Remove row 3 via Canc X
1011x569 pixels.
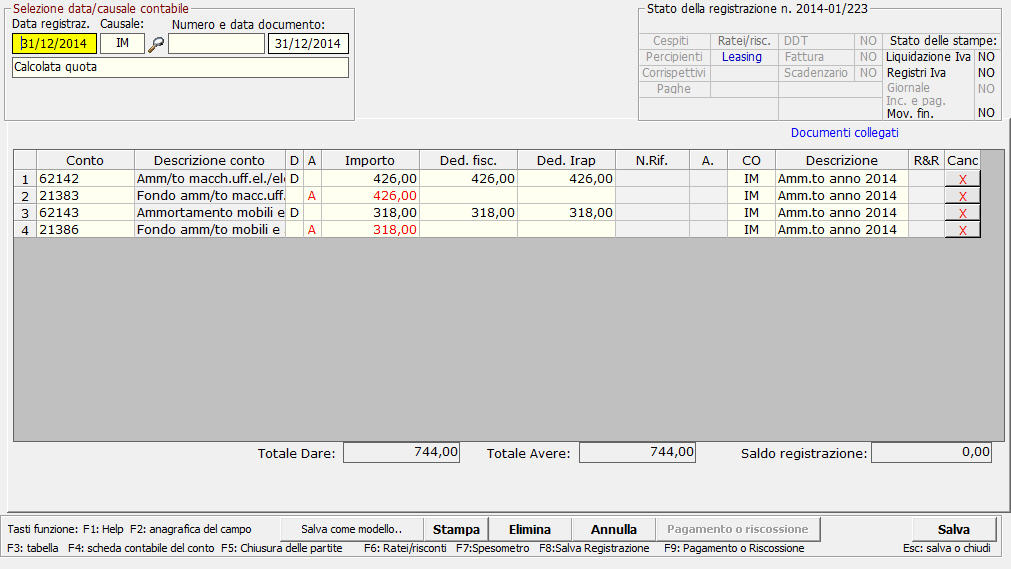(962, 213)
